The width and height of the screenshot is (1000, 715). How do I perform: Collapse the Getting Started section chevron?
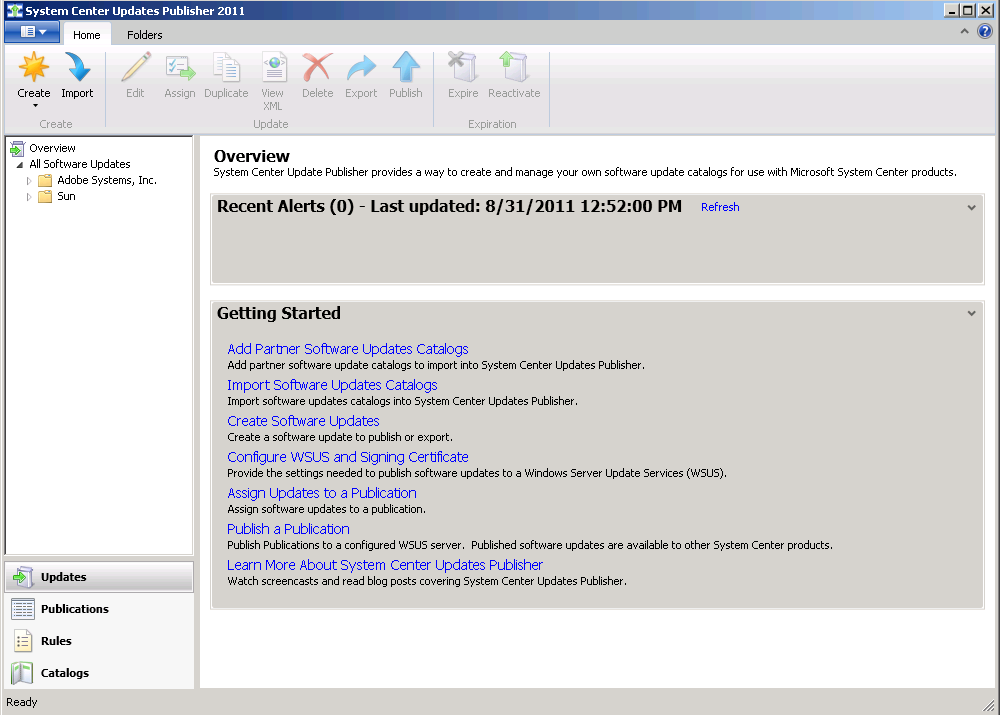[x=970, y=313]
